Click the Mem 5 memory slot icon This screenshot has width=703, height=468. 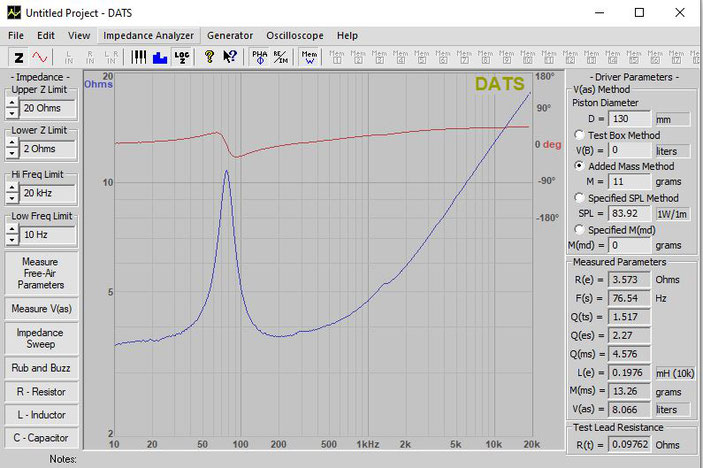pos(421,57)
